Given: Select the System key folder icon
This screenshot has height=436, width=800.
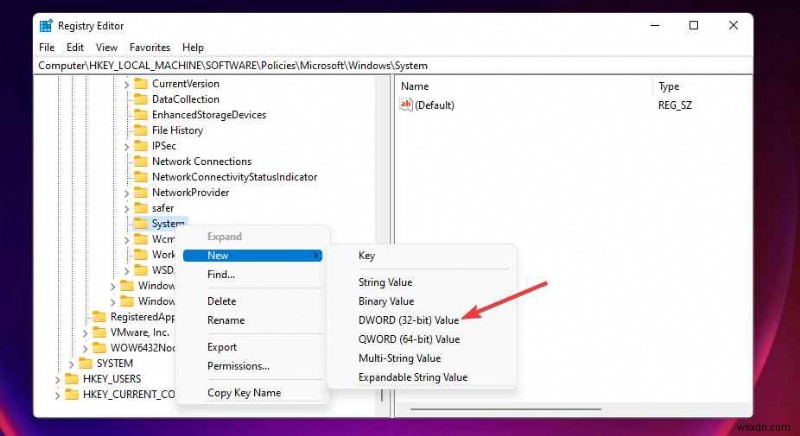Looking at the screenshot, I should click(x=141, y=224).
